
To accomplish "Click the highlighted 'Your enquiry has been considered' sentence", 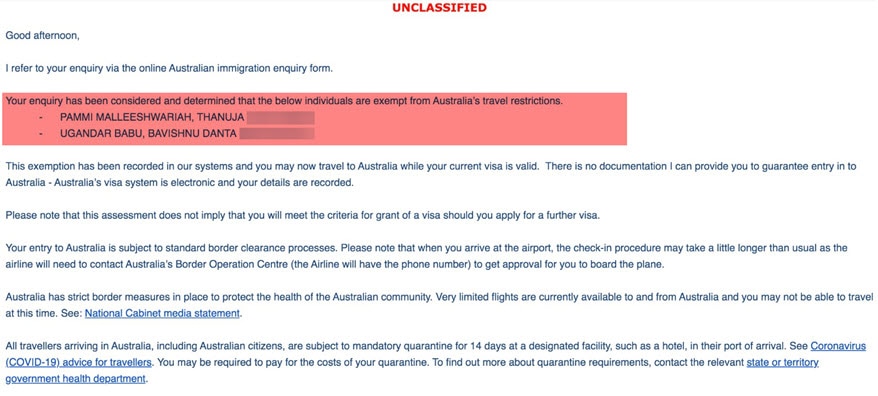I will click(284, 101).
